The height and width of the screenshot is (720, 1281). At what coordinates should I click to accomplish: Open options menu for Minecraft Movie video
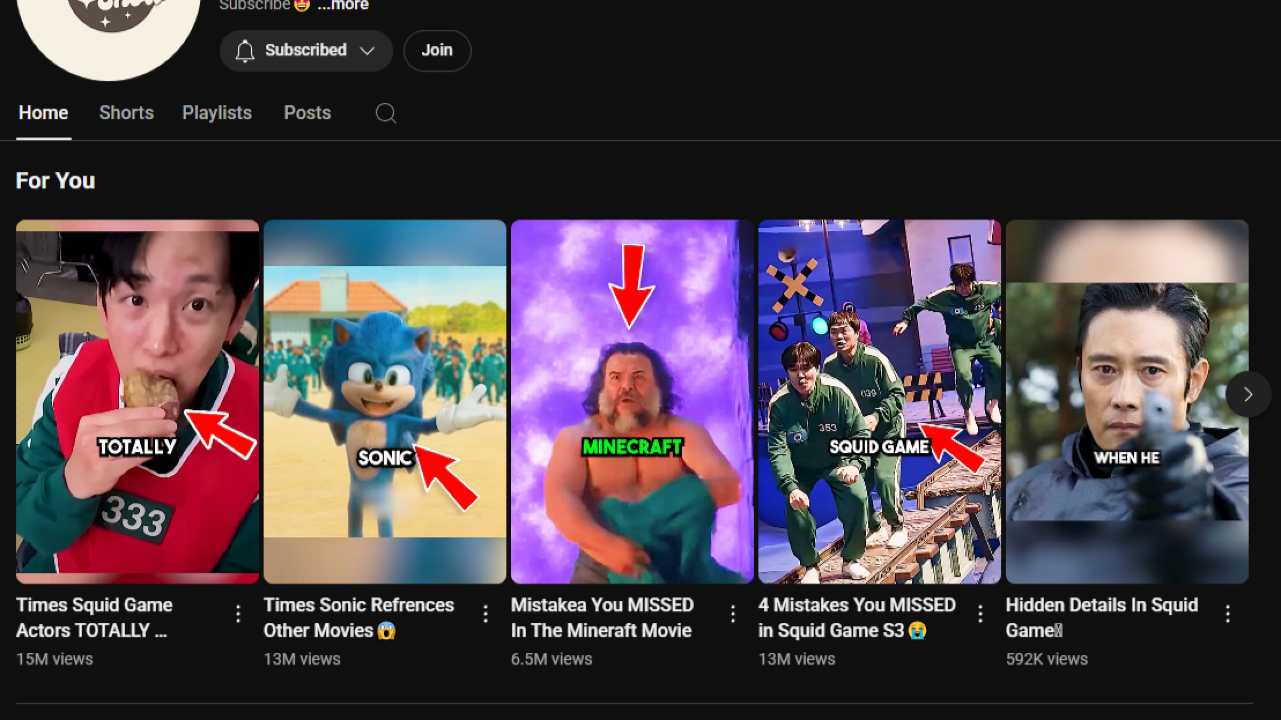point(732,612)
